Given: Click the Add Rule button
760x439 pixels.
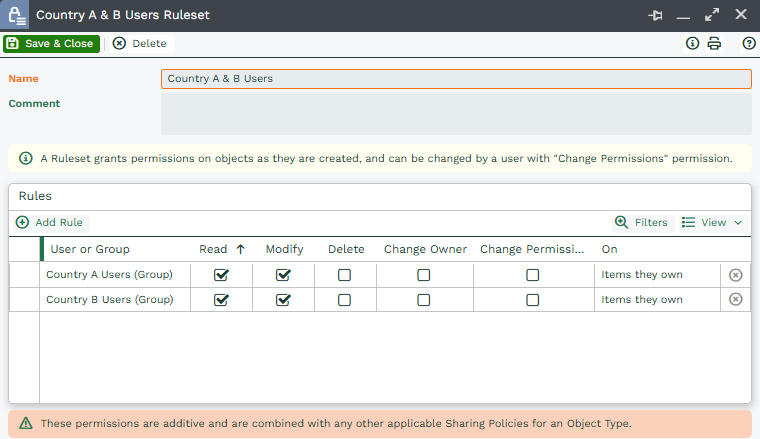Looking at the screenshot, I should tap(50, 222).
